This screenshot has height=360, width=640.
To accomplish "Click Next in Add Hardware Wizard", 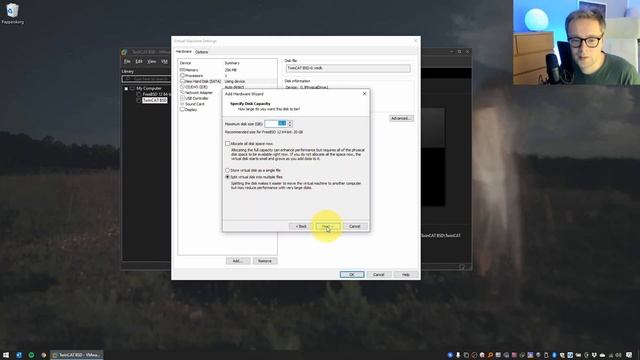I will click(x=327, y=226).
